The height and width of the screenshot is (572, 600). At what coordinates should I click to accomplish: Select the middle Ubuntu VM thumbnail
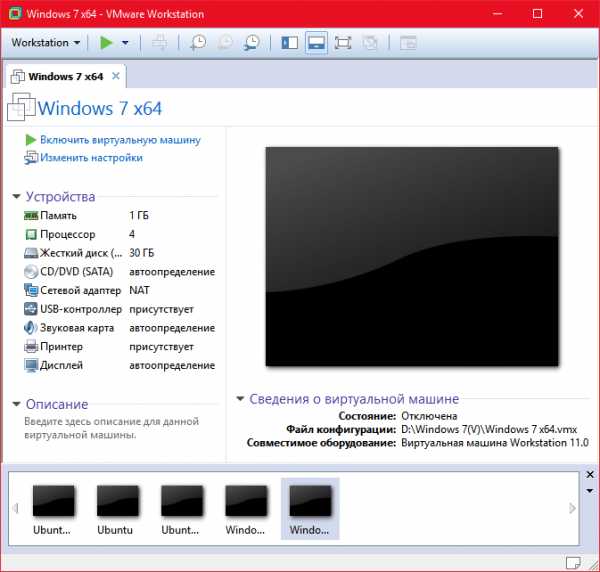click(116, 507)
